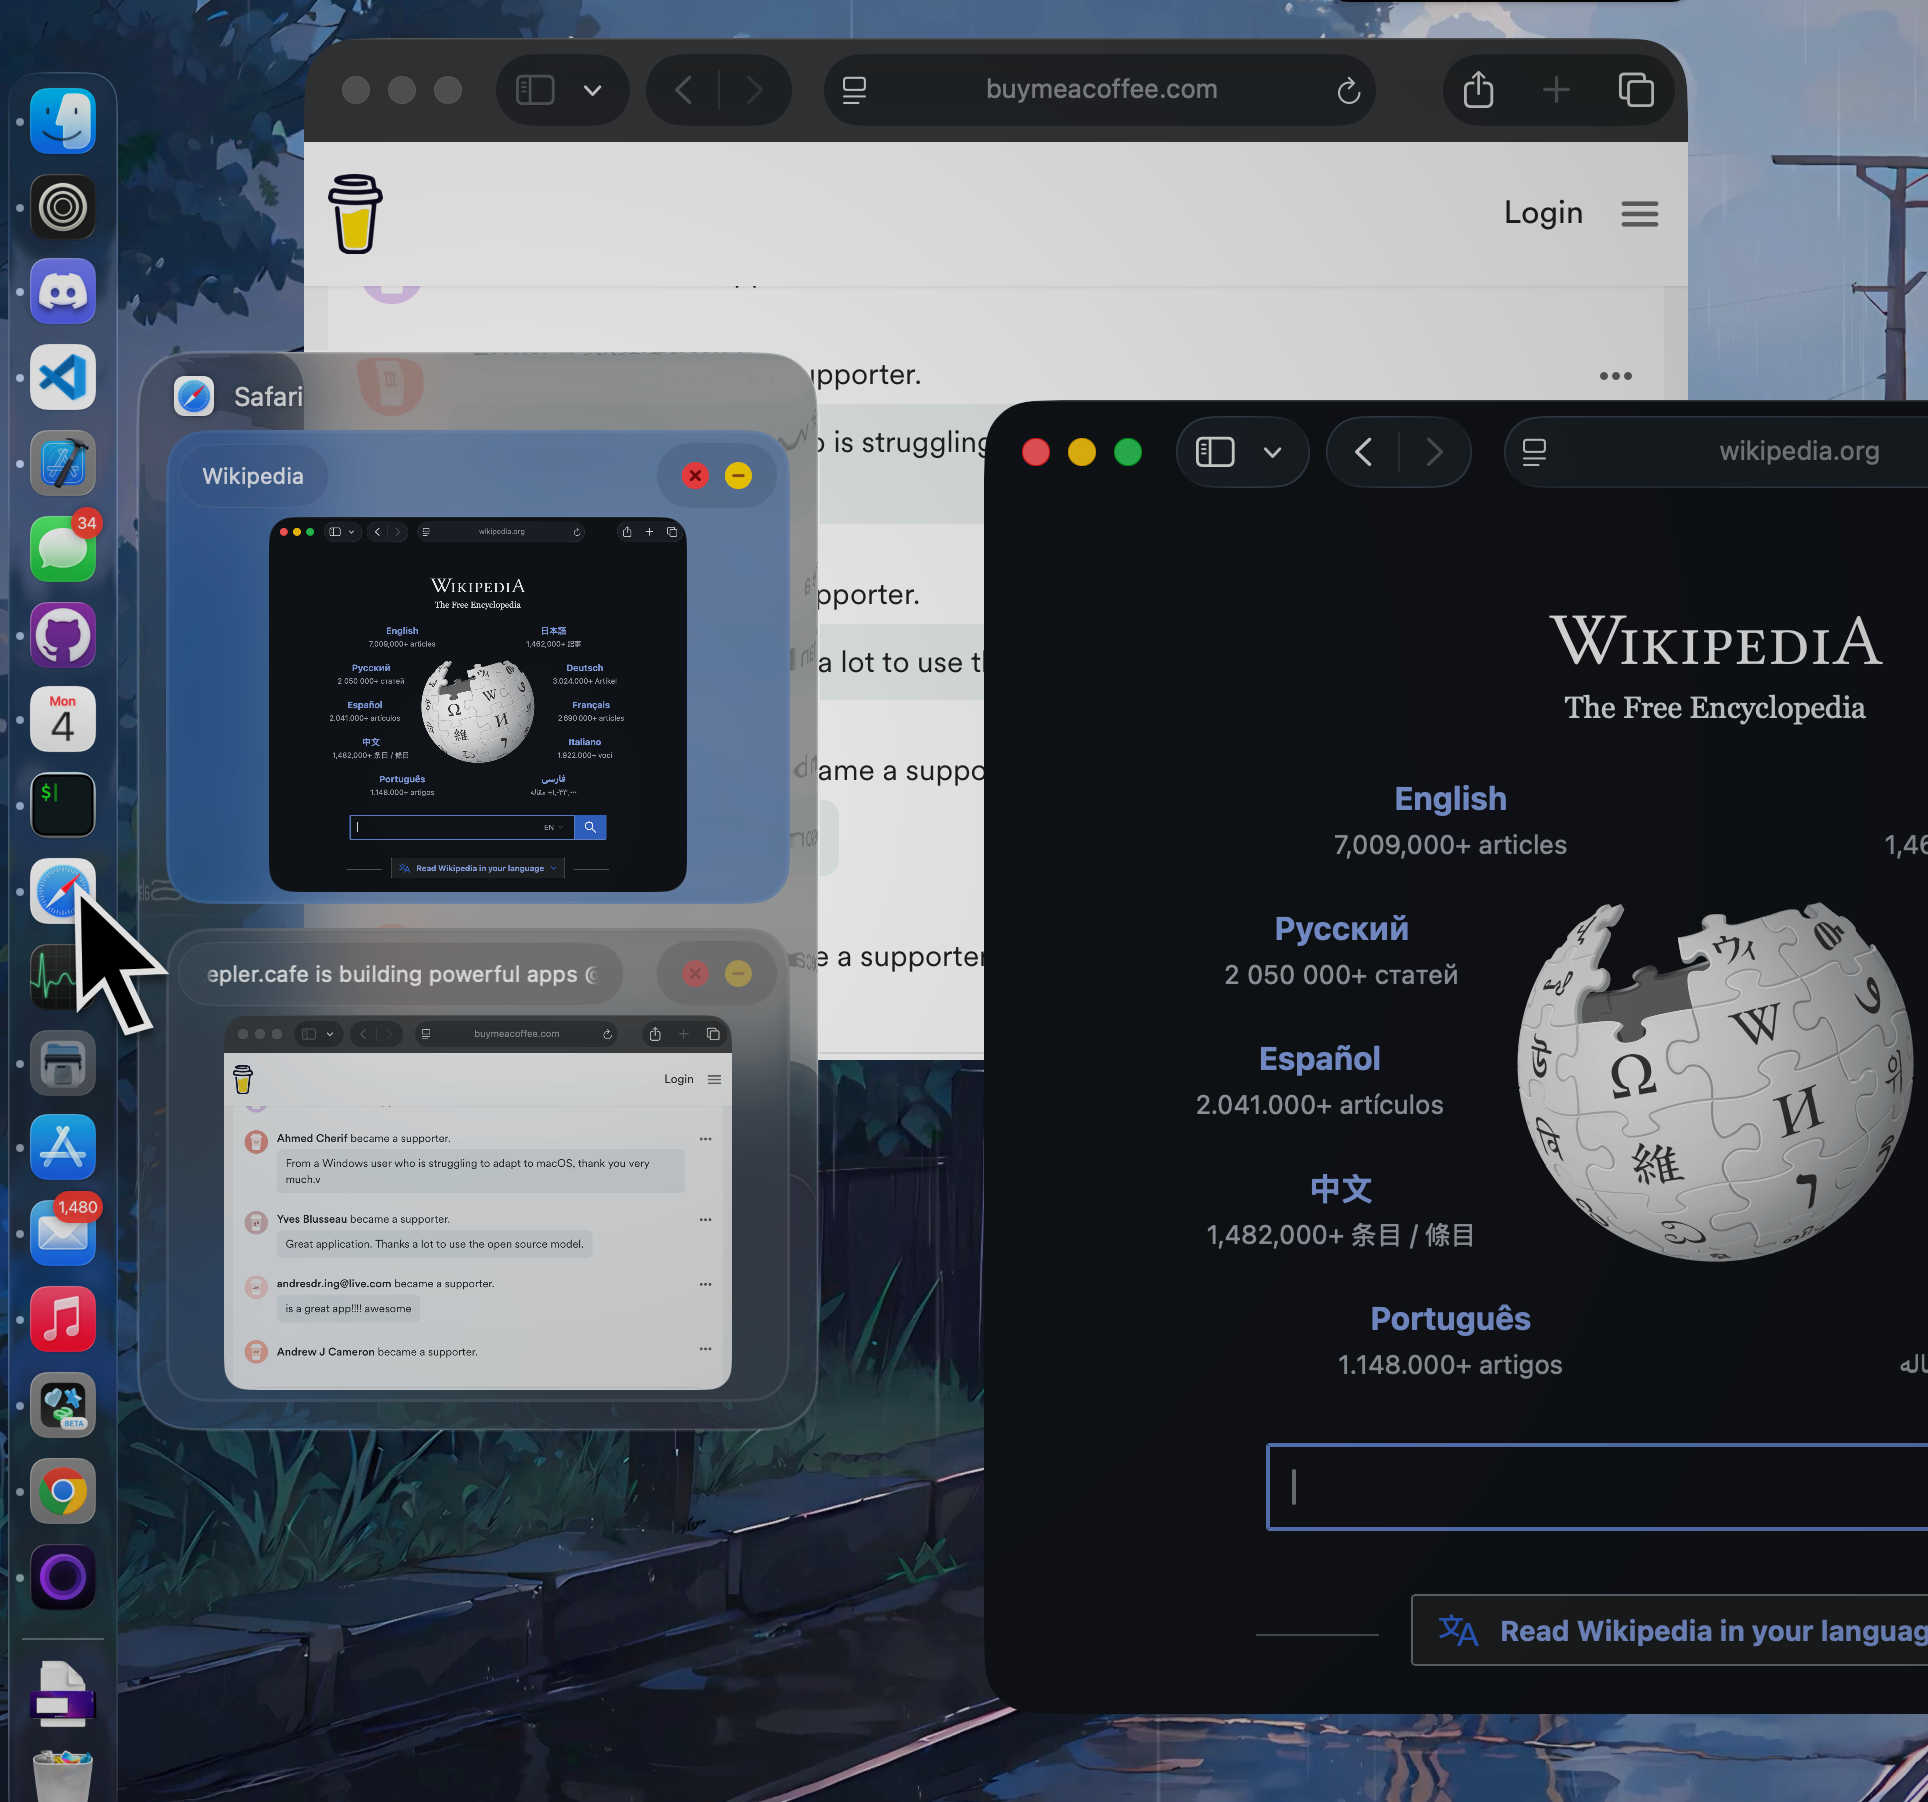The width and height of the screenshot is (1928, 1802).
Task: Open Mail showing 1,480 unread
Action: point(62,1233)
